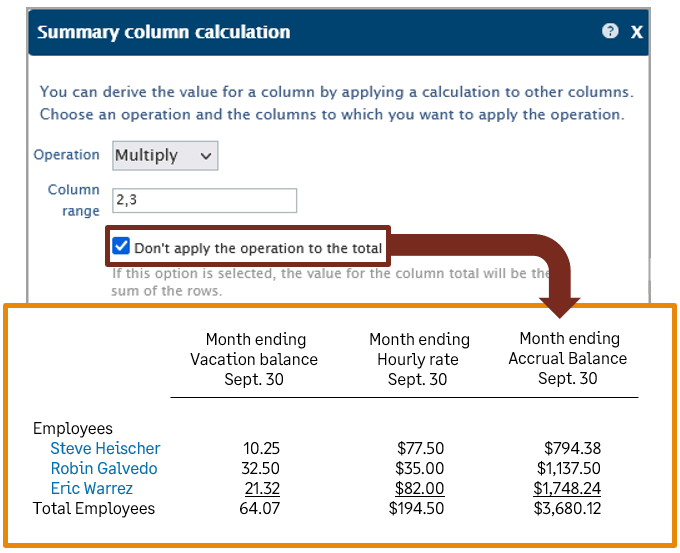Image resolution: width=680 pixels, height=553 pixels.
Task: Select the $794.38 accrual balance cell
Action: (x=572, y=449)
